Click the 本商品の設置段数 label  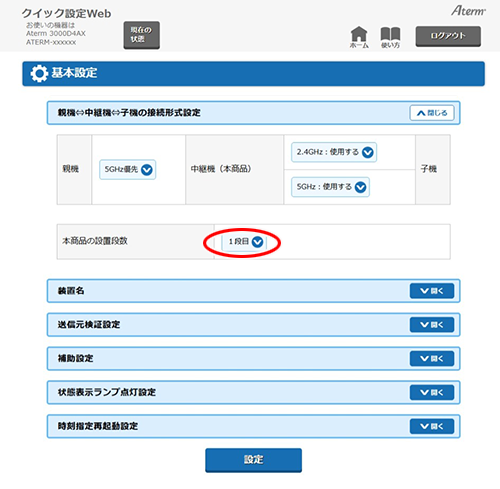pos(95,241)
